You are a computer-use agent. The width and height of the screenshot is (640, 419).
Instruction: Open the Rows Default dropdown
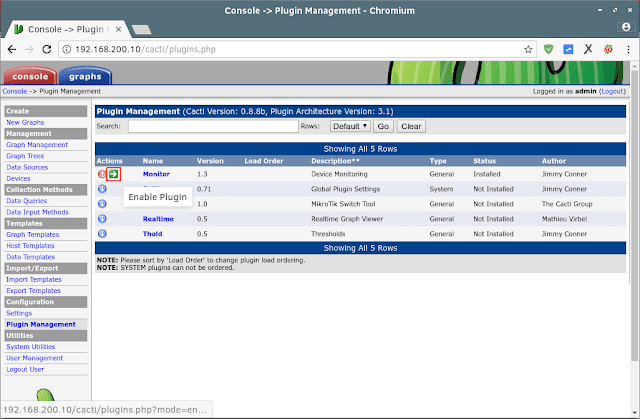350,126
